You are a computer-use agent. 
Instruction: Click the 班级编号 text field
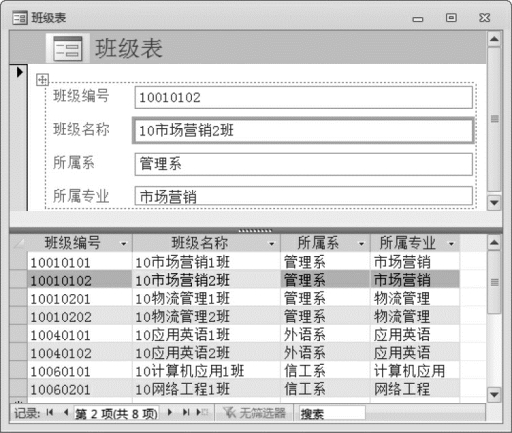[303, 97]
